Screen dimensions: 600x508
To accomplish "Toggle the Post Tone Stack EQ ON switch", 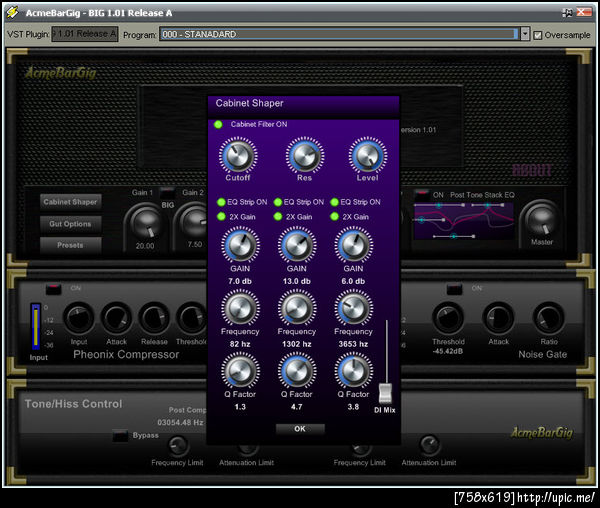I will click(x=422, y=195).
